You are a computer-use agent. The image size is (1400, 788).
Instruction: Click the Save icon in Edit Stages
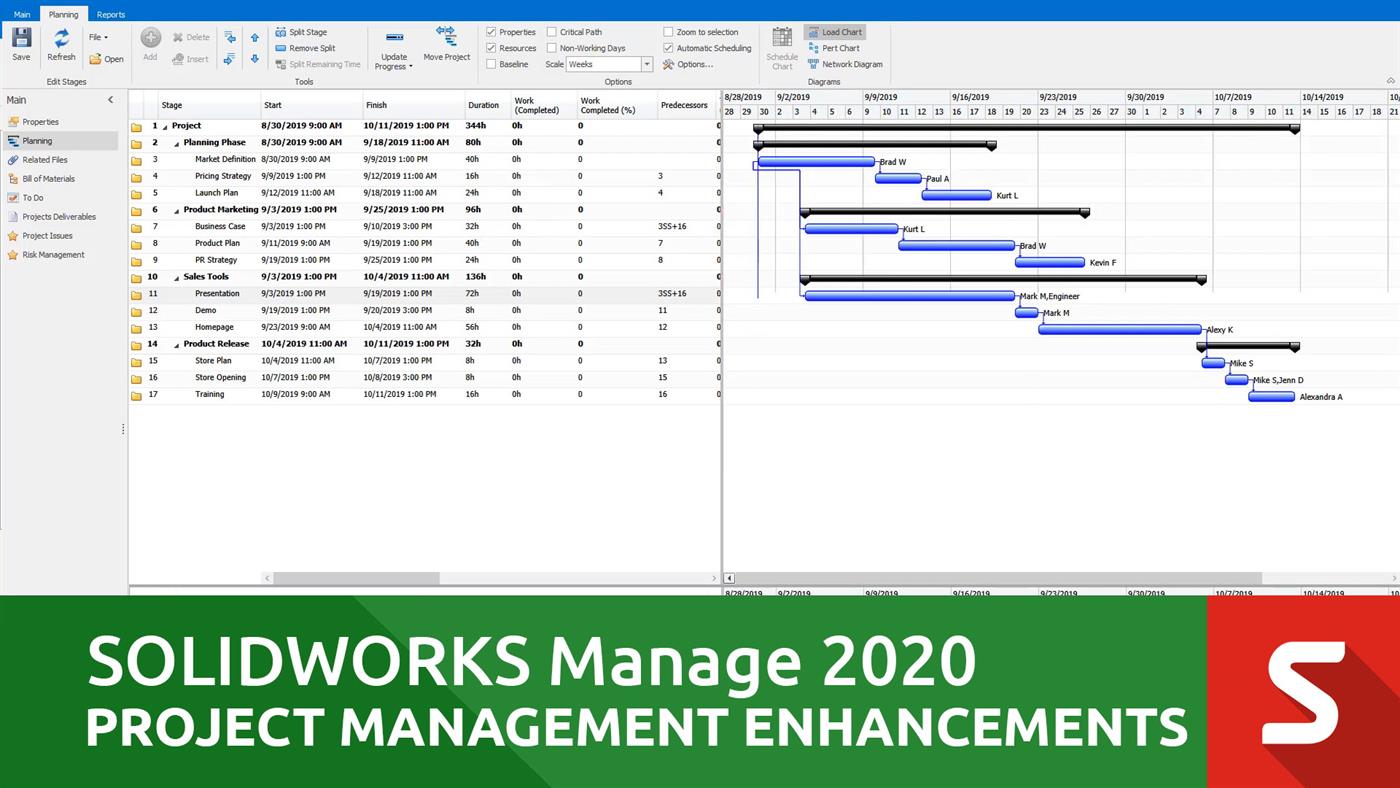click(20, 38)
